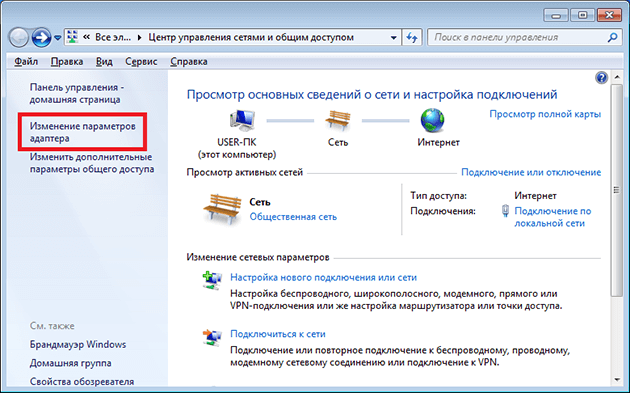Click the bench network icon in map

(x=338, y=121)
